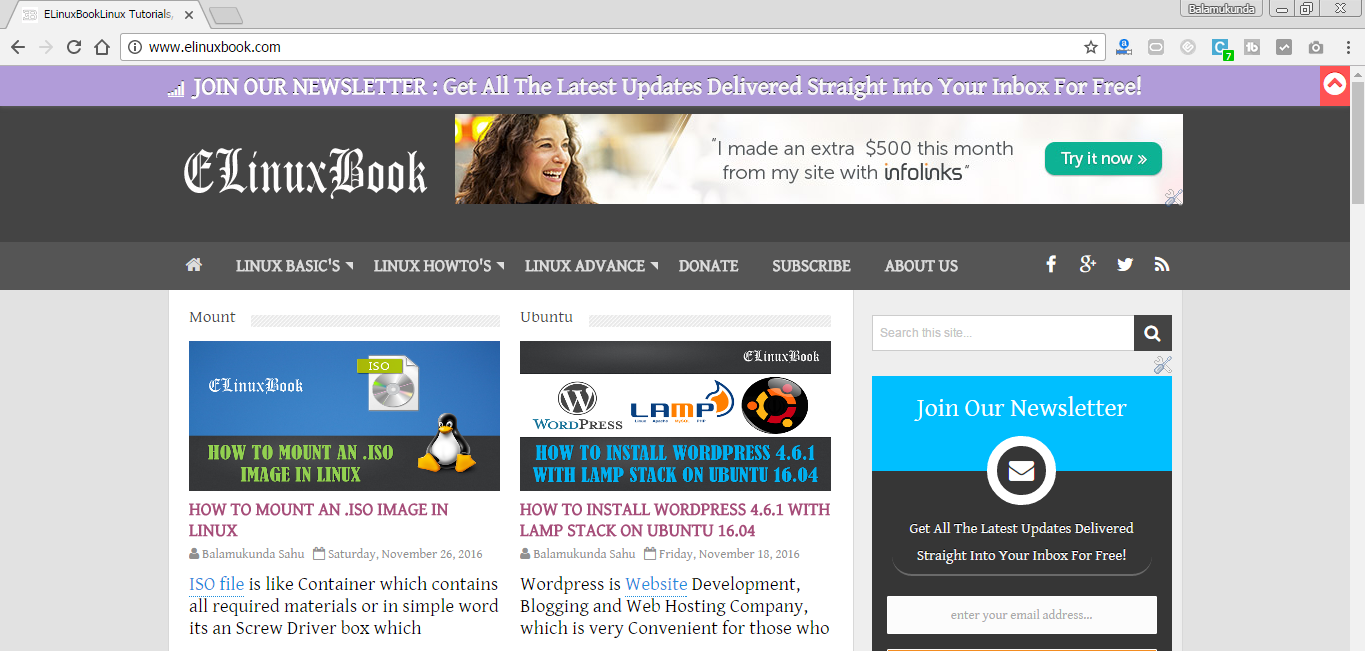This screenshot has width=1365, height=651.
Task: Open the 'tb' extension icon
Action: [x=1252, y=47]
